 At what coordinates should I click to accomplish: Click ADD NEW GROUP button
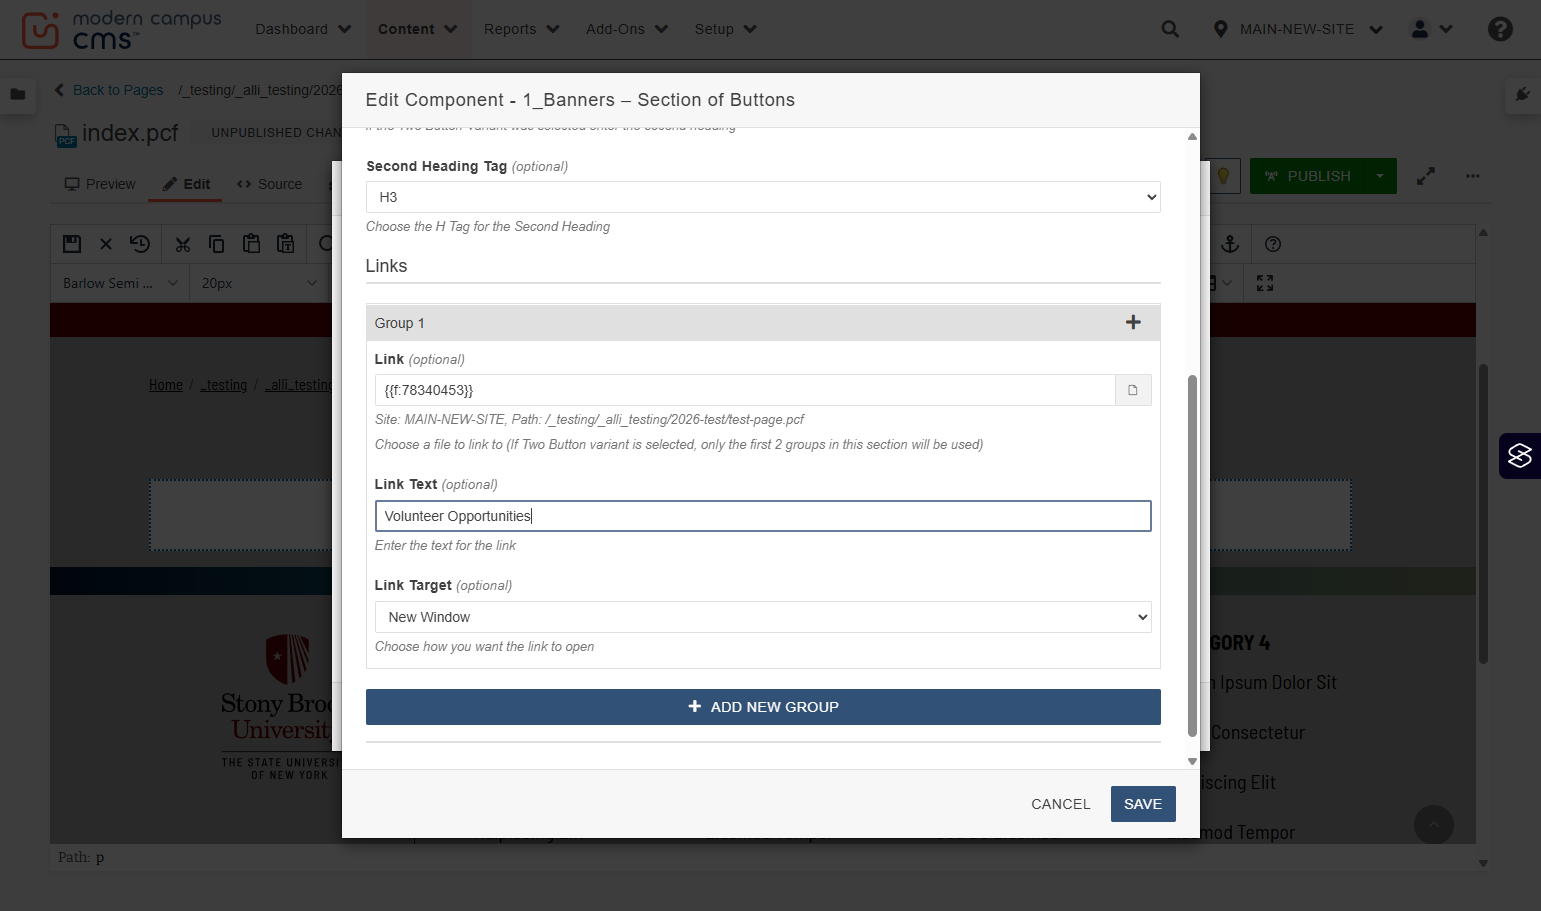763,707
